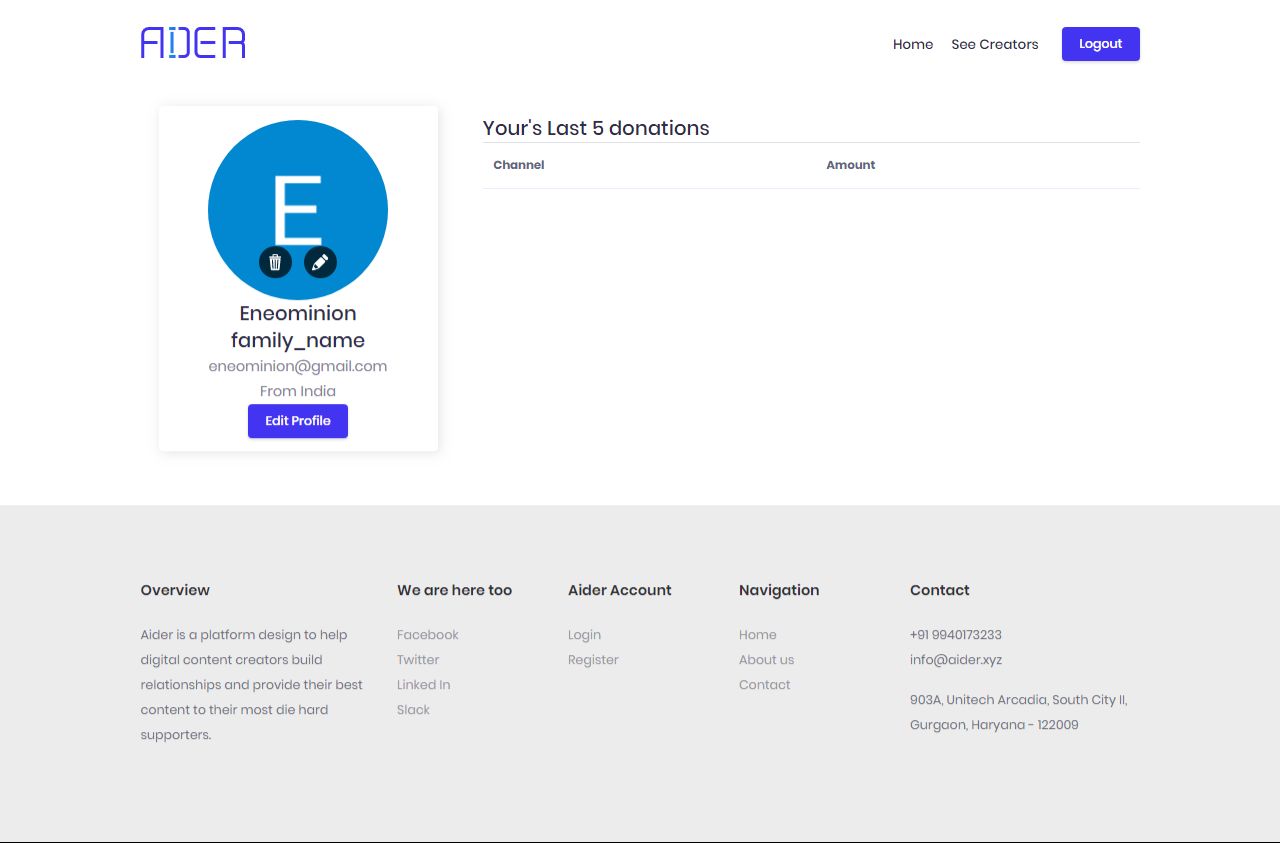Click the Login link in footer
The height and width of the screenshot is (843, 1280).
585,635
